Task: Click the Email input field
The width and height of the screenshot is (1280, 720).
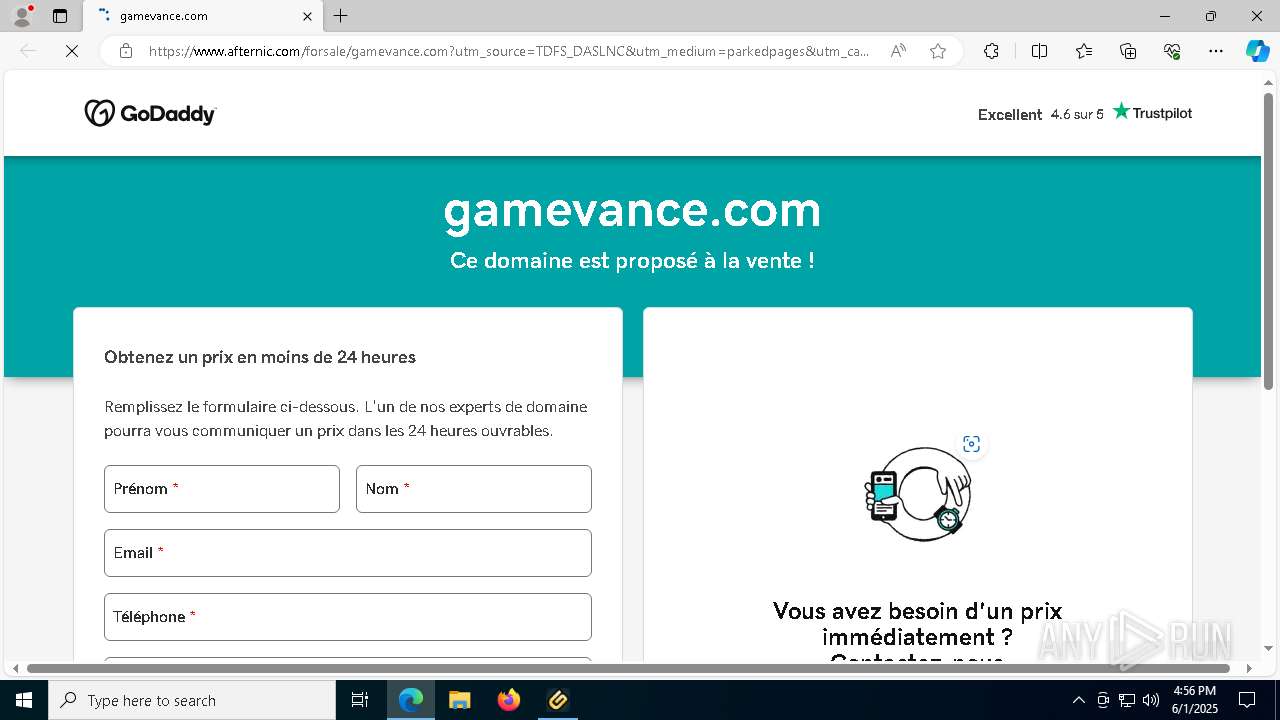Action: coord(348,553)
